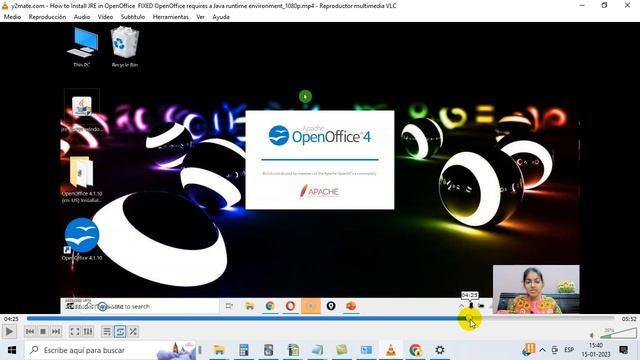Open Sticky Notes icon on taskbar

(x=342, y=350)
